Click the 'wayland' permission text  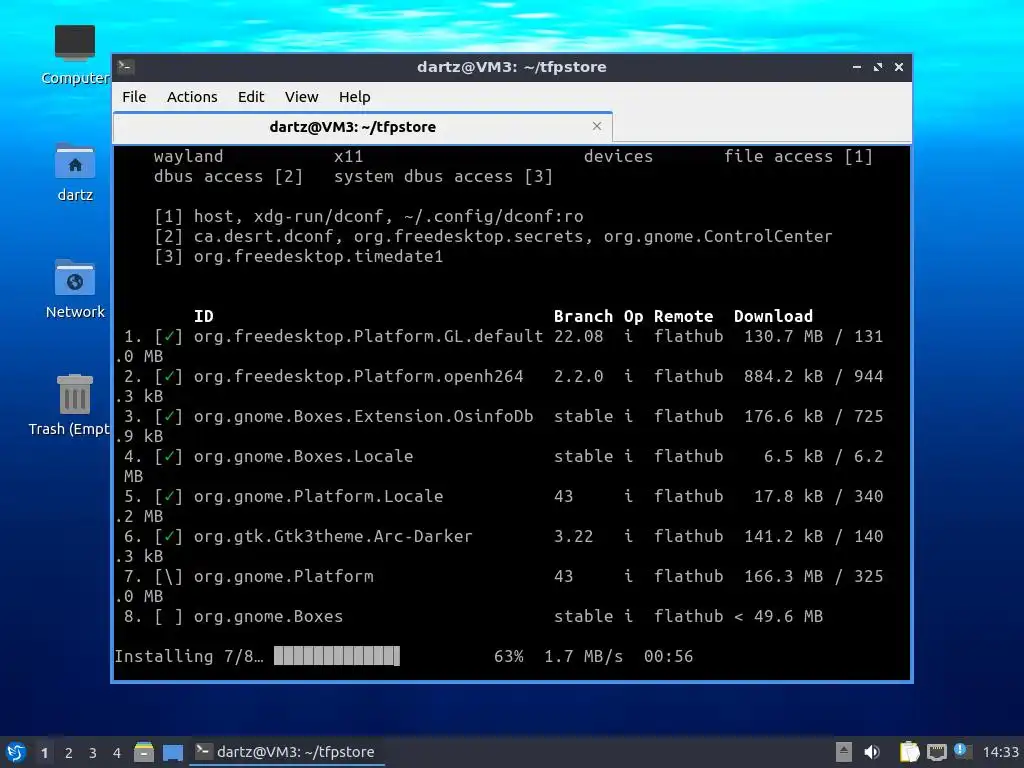click(x=189, y=156)
